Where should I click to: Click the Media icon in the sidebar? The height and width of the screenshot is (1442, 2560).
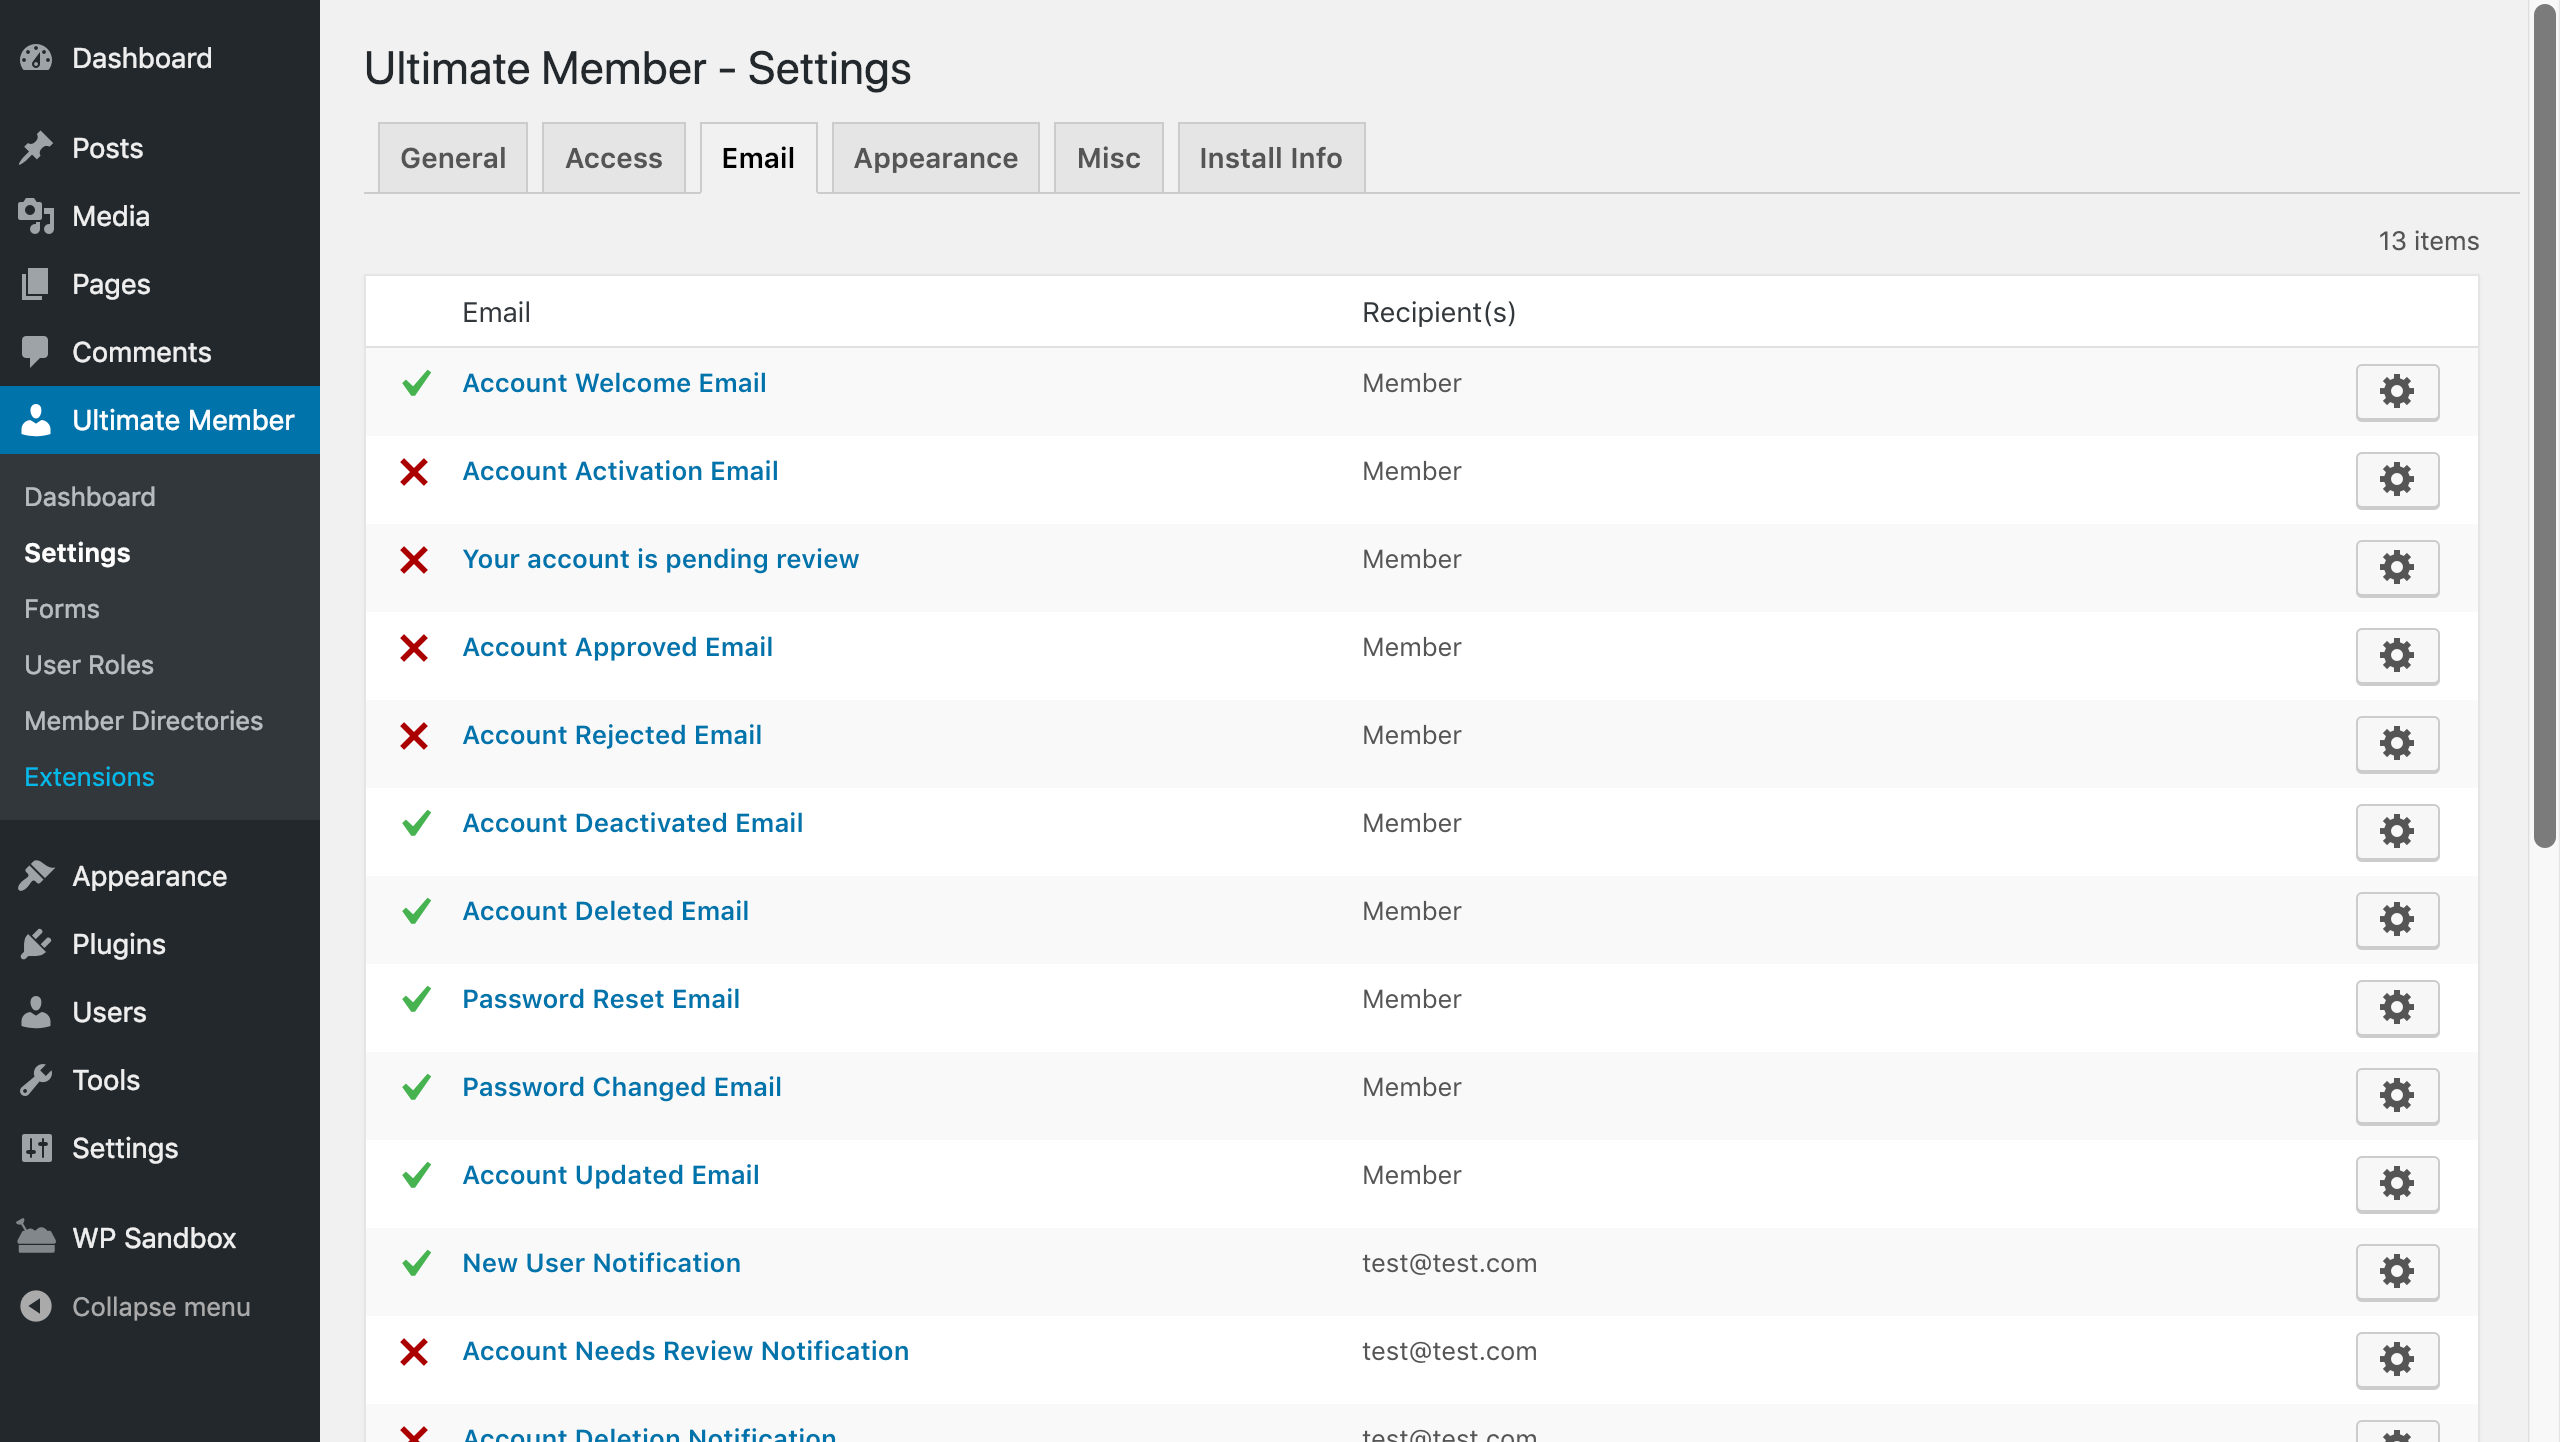(36, 216)
